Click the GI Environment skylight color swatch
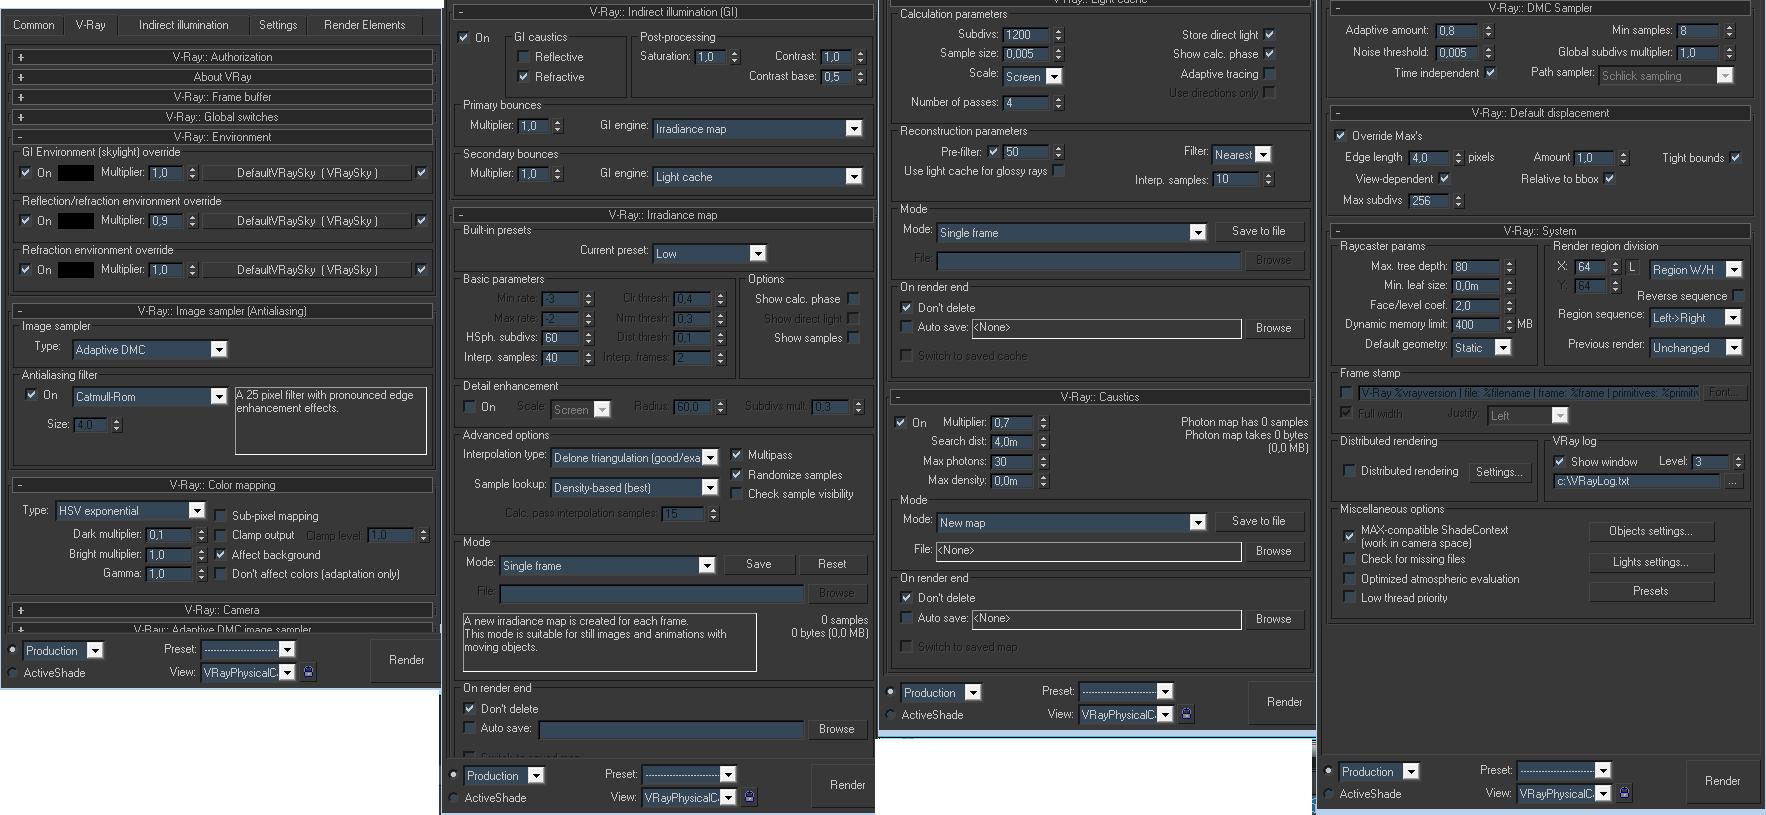 76,172
